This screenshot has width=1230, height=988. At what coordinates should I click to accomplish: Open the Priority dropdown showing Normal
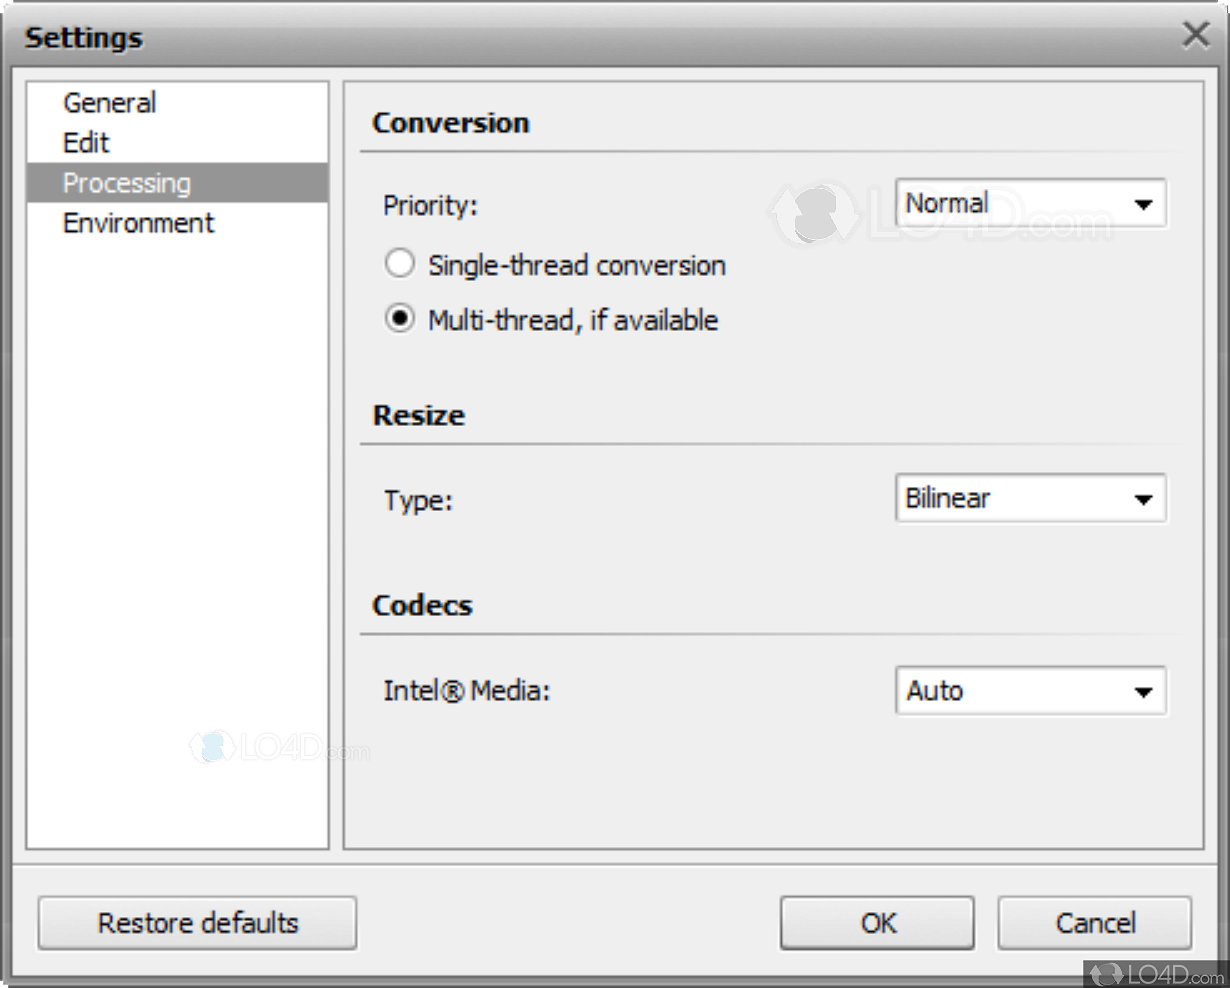[1030, 204]
